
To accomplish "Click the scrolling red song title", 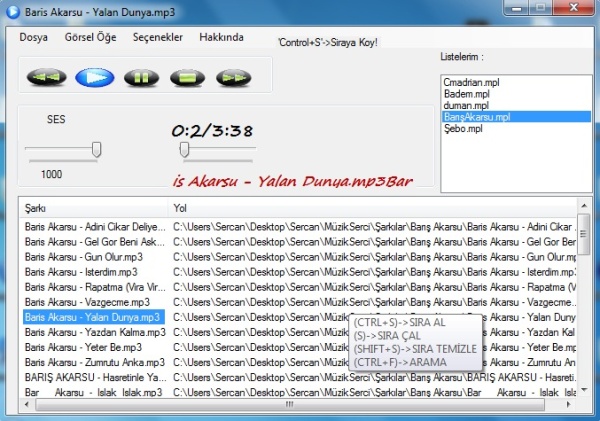I will coord(293,181).
